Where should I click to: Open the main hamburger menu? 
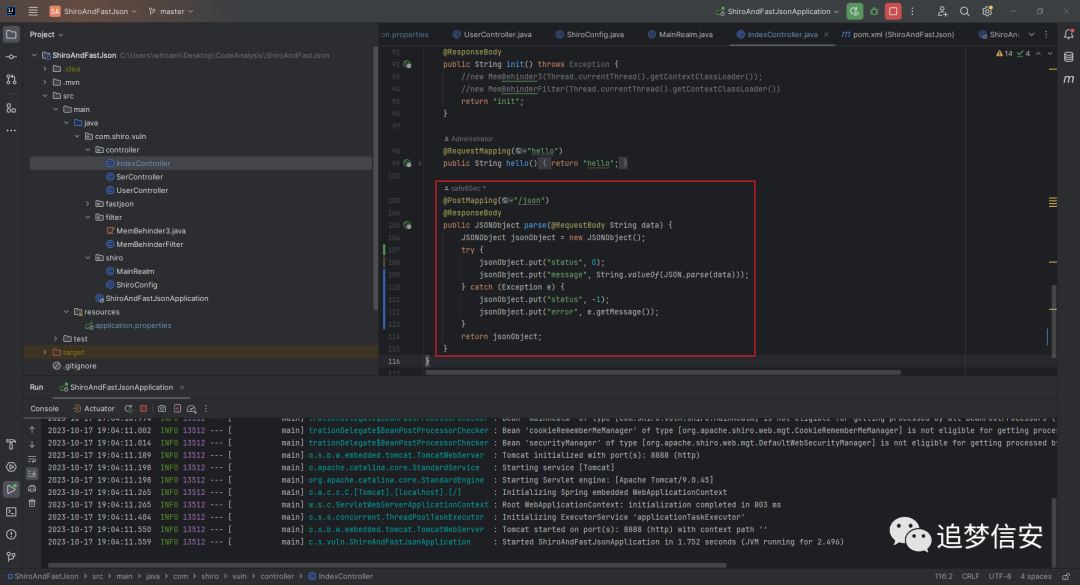click(x=32, y=11)
